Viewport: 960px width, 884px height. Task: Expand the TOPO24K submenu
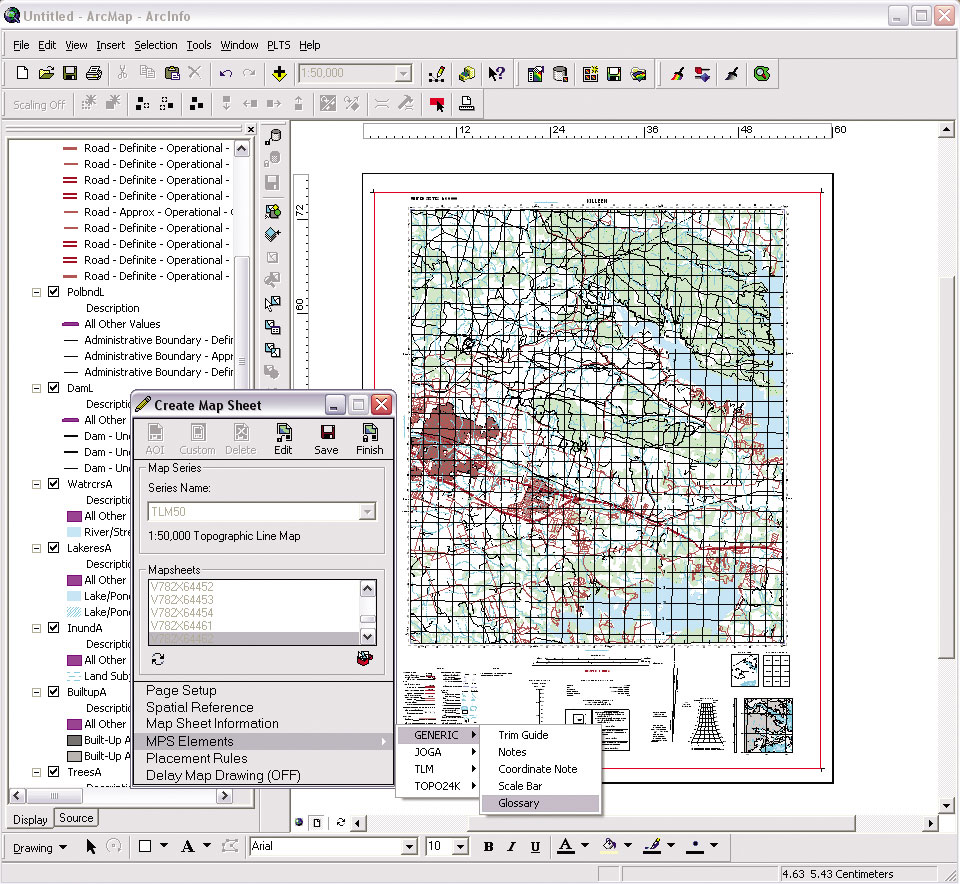point(438,786)
